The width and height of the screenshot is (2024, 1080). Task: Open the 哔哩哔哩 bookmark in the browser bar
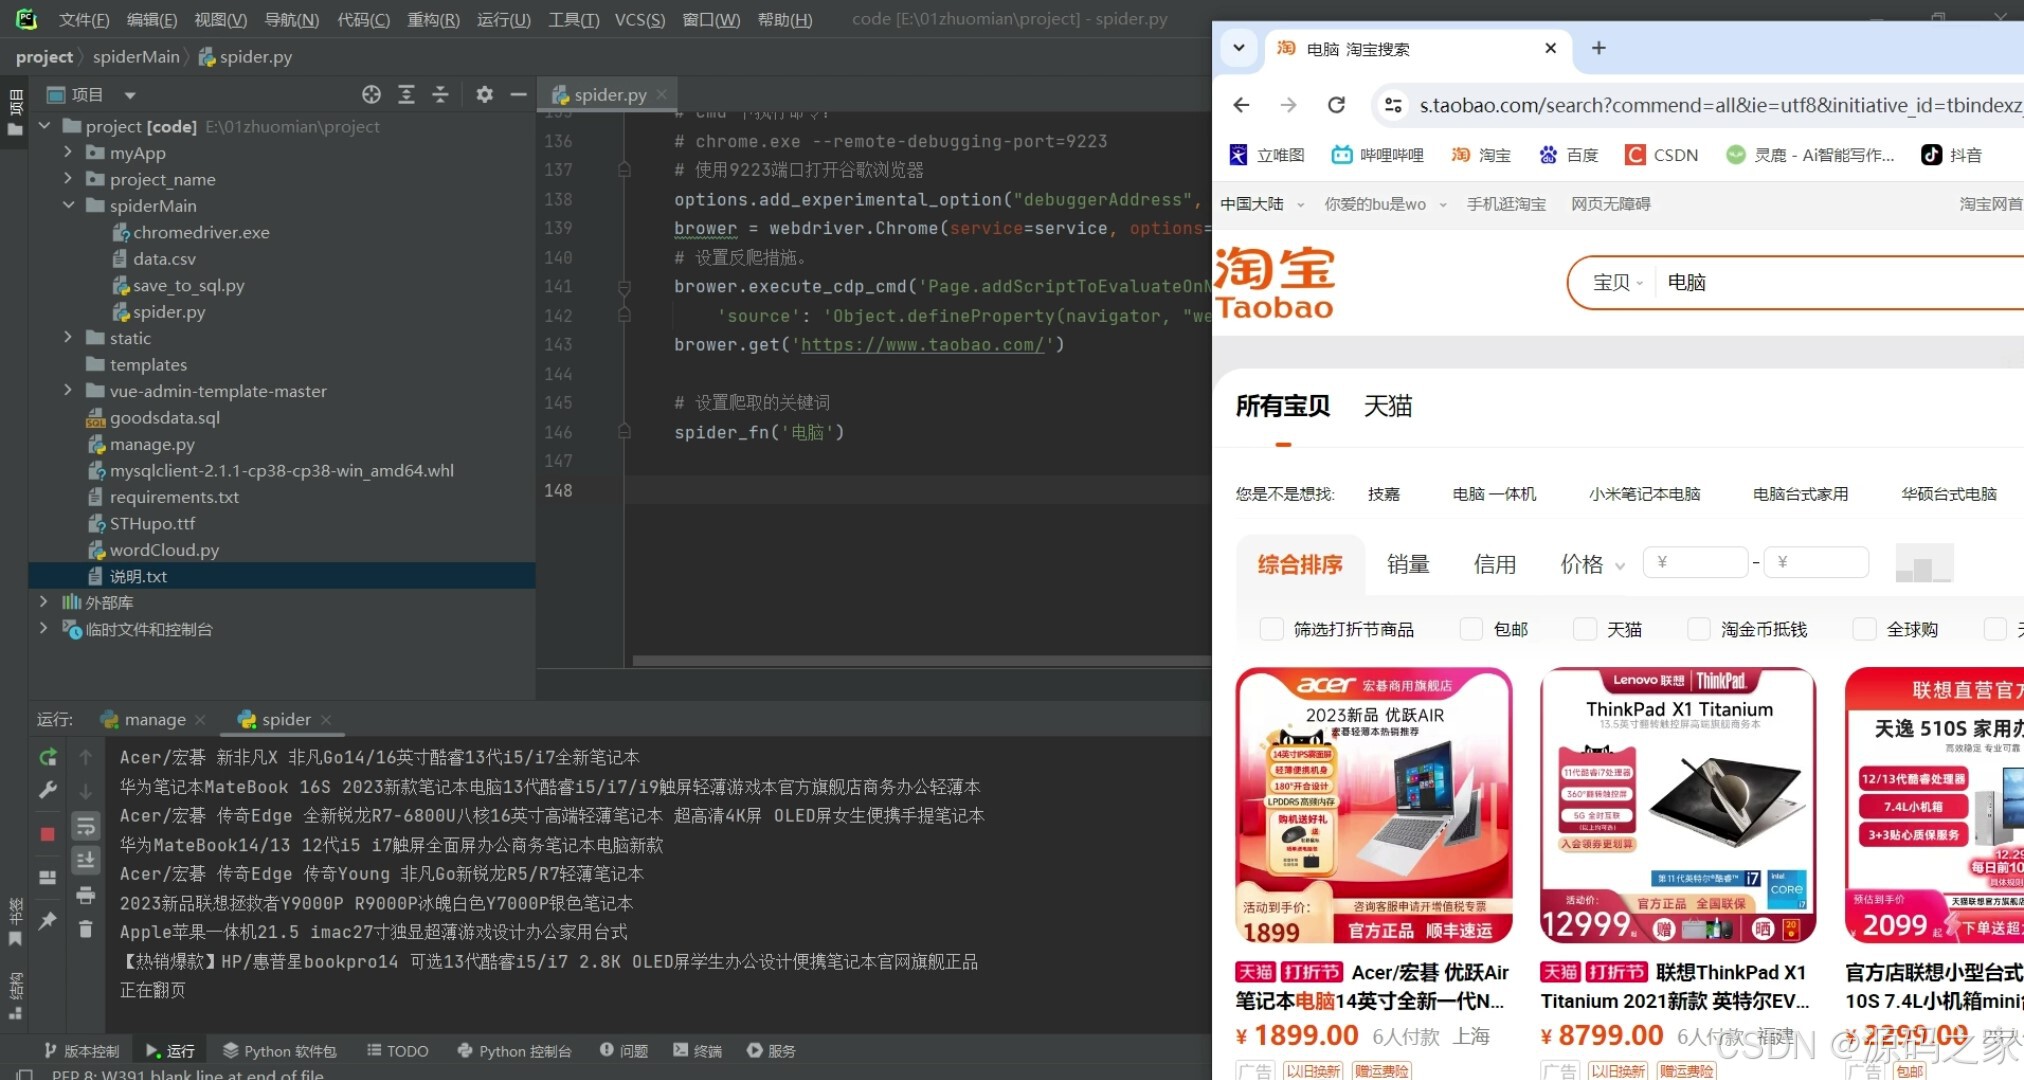[1377, 154]
